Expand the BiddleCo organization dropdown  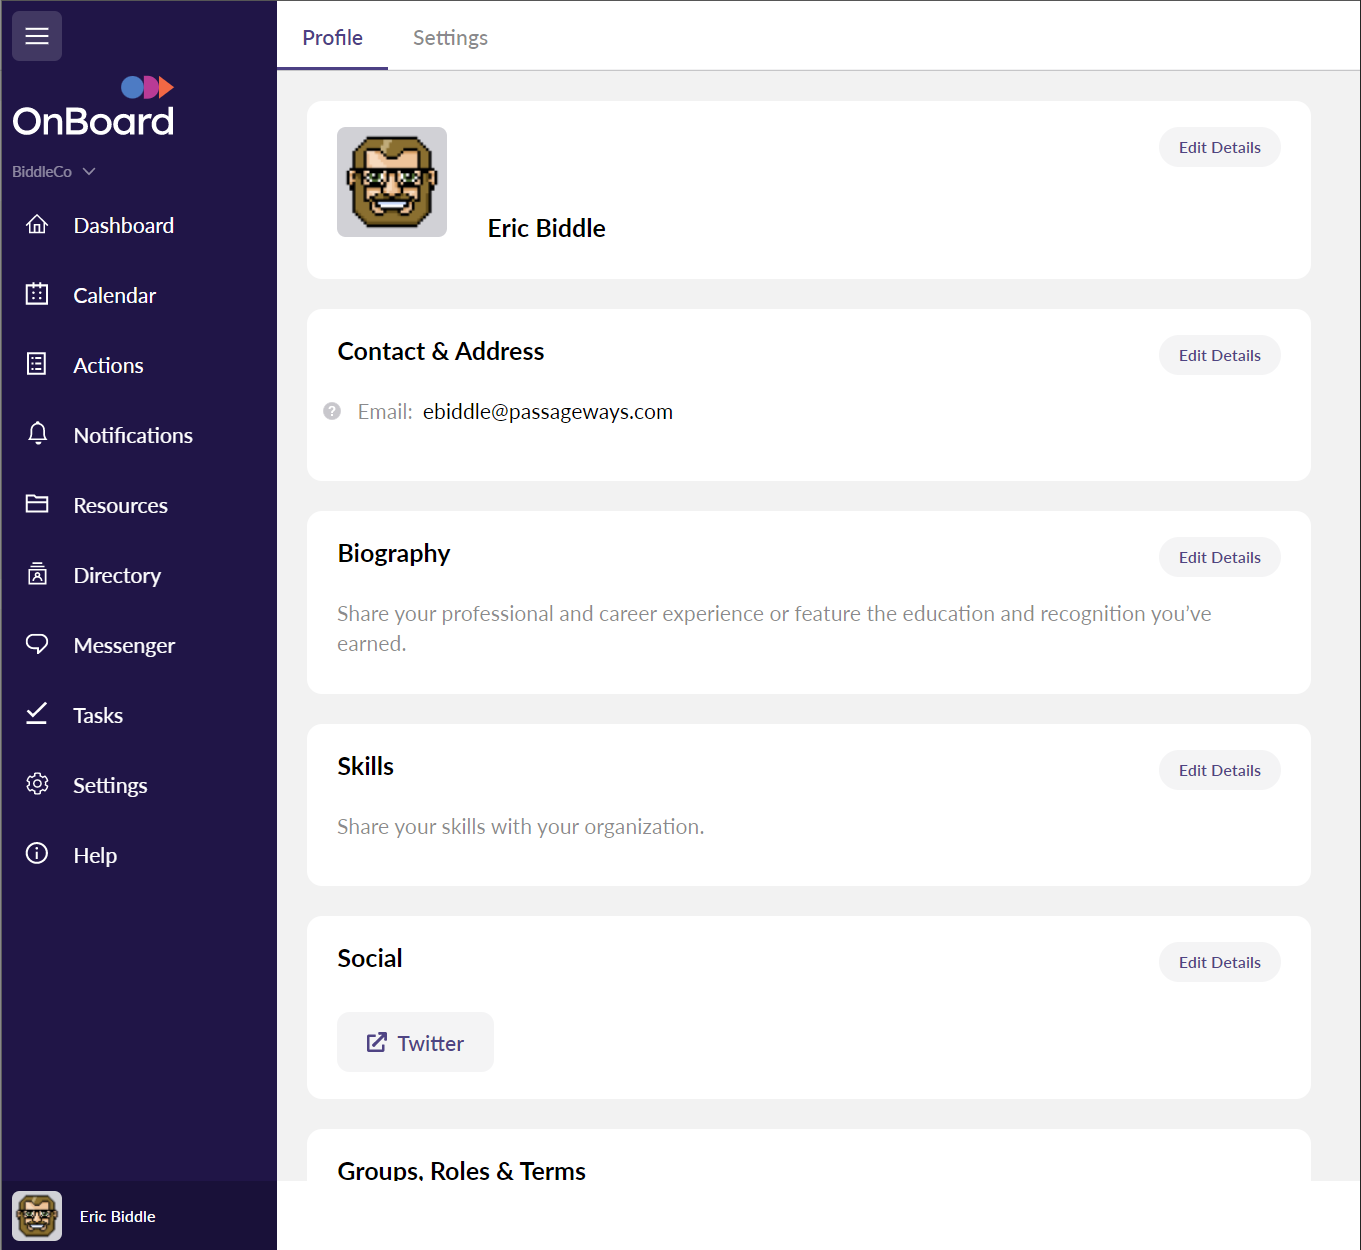coord(54,171)
